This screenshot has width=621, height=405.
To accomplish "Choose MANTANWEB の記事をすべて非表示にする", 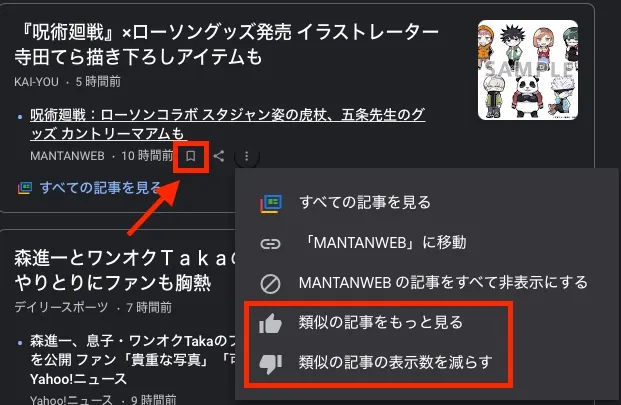I will (443, 283).
